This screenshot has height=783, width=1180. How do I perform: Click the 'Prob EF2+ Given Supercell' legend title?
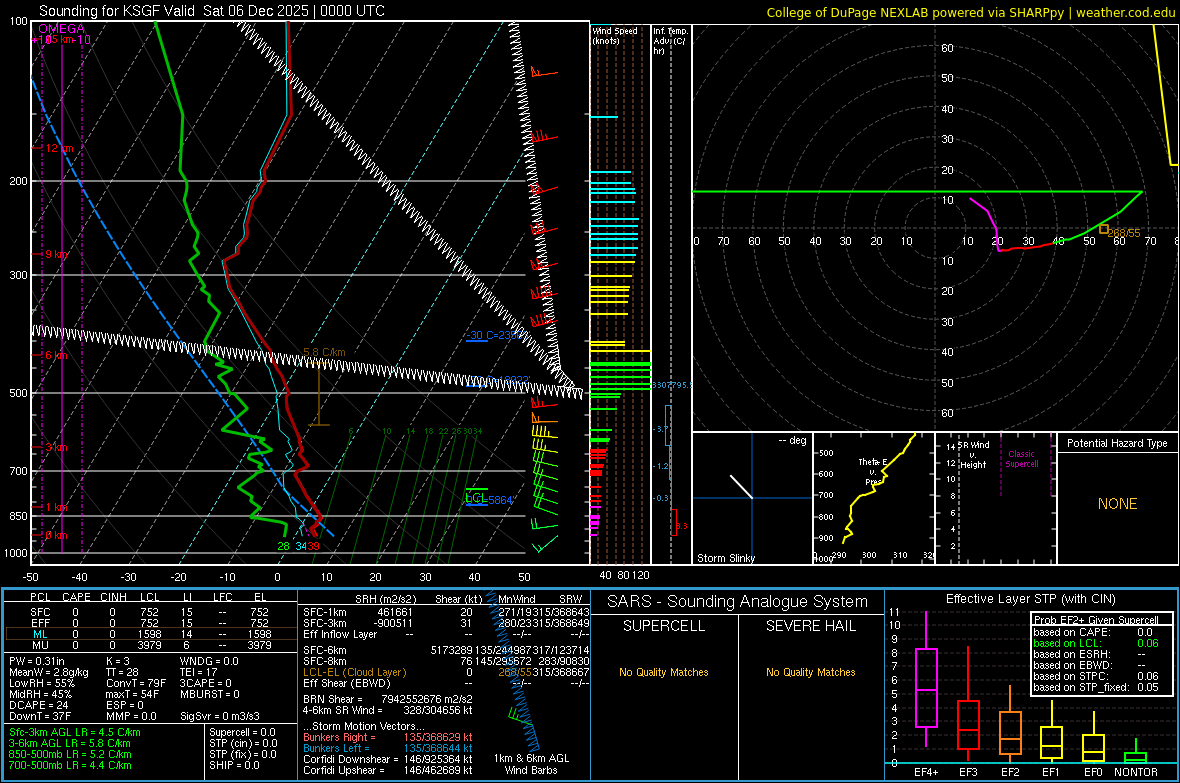pyautogui.click(x=1096, y=620)
